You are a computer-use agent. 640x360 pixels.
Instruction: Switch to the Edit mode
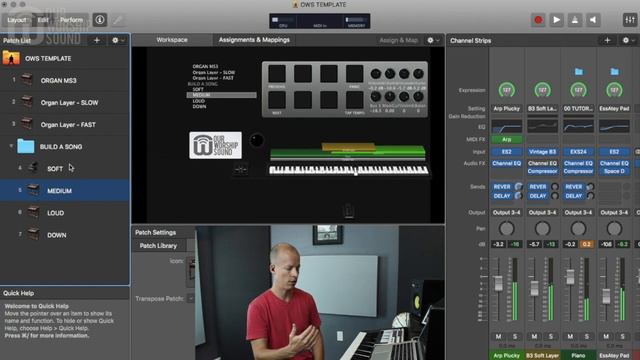pos(43,20)
